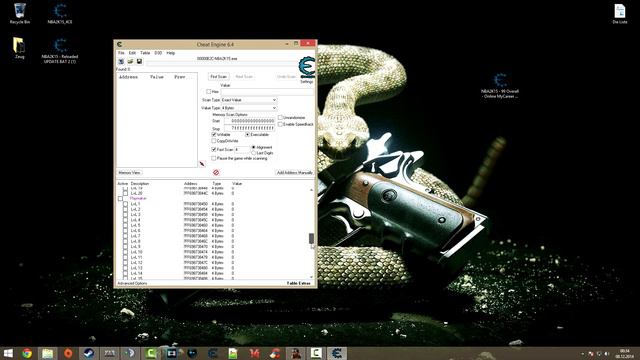This screenshot has width=640, height=360.
Task: Toggle the Hex checkbox
Action: 209,91
